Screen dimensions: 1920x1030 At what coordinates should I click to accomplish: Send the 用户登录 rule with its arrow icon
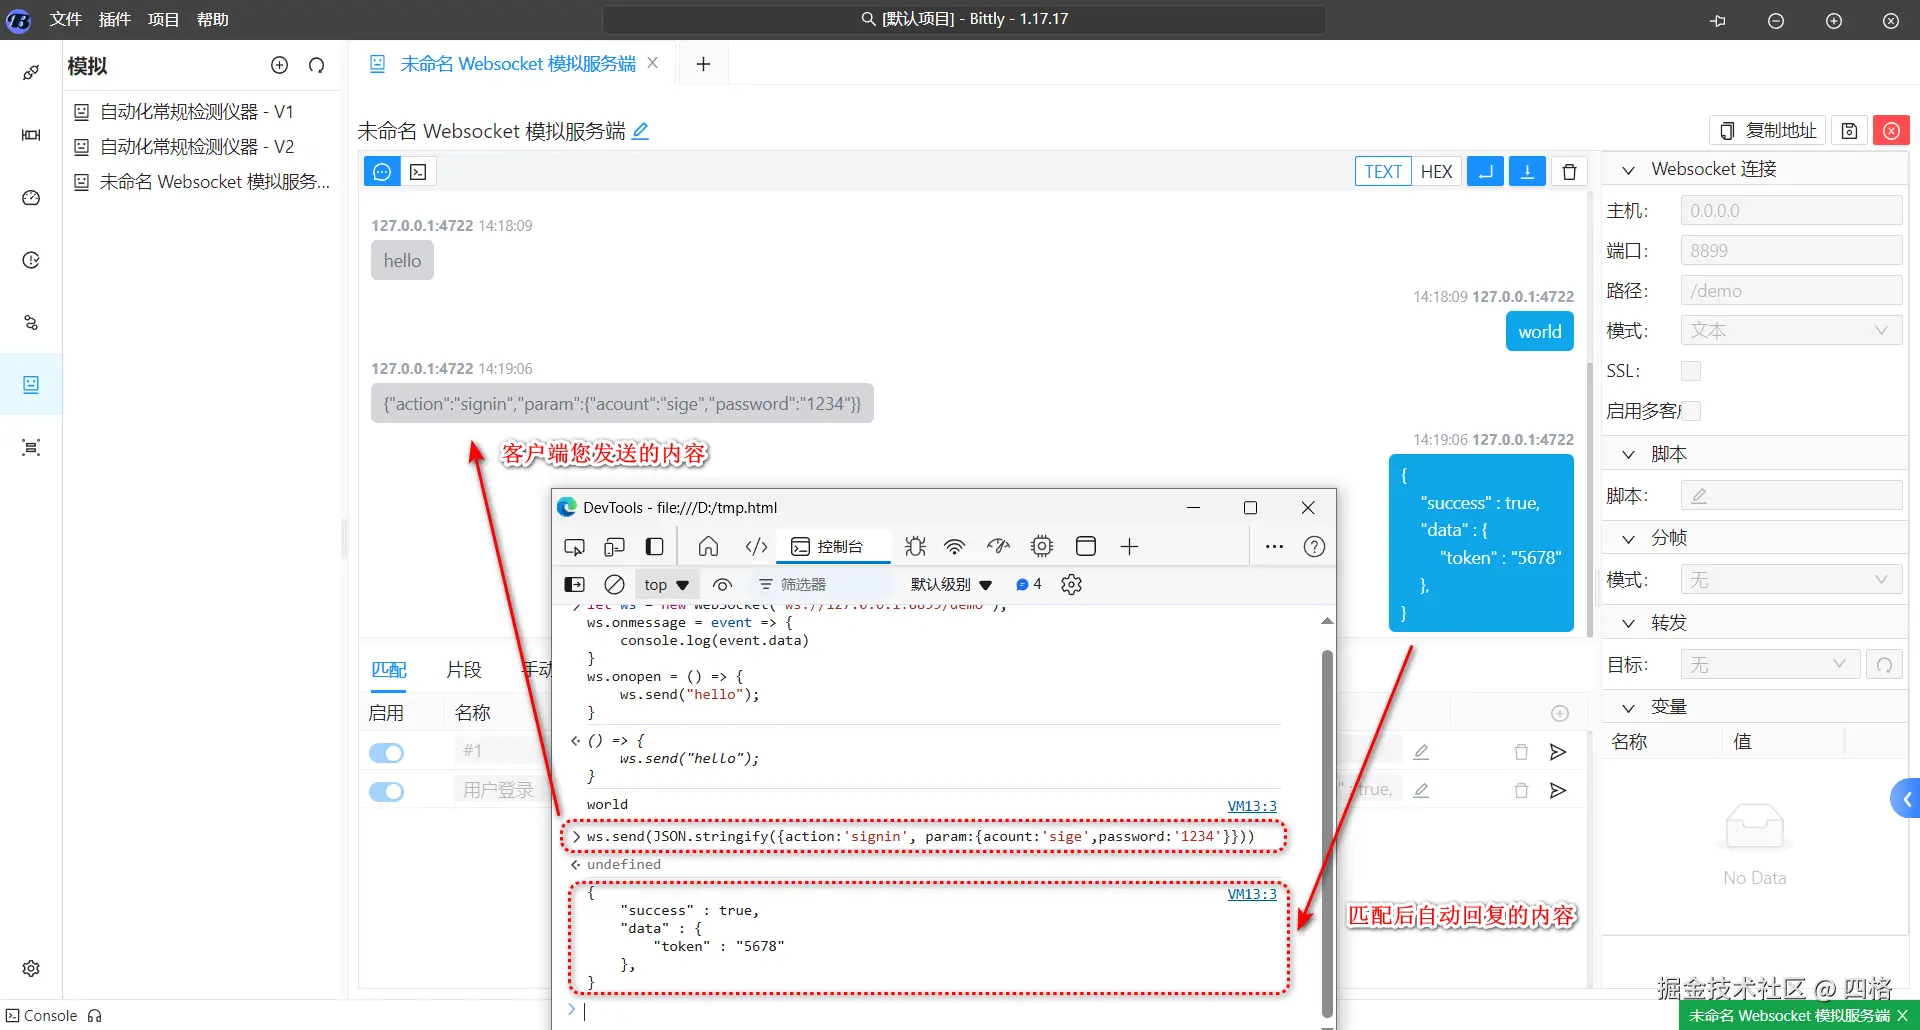click(x=1558, y=791)
